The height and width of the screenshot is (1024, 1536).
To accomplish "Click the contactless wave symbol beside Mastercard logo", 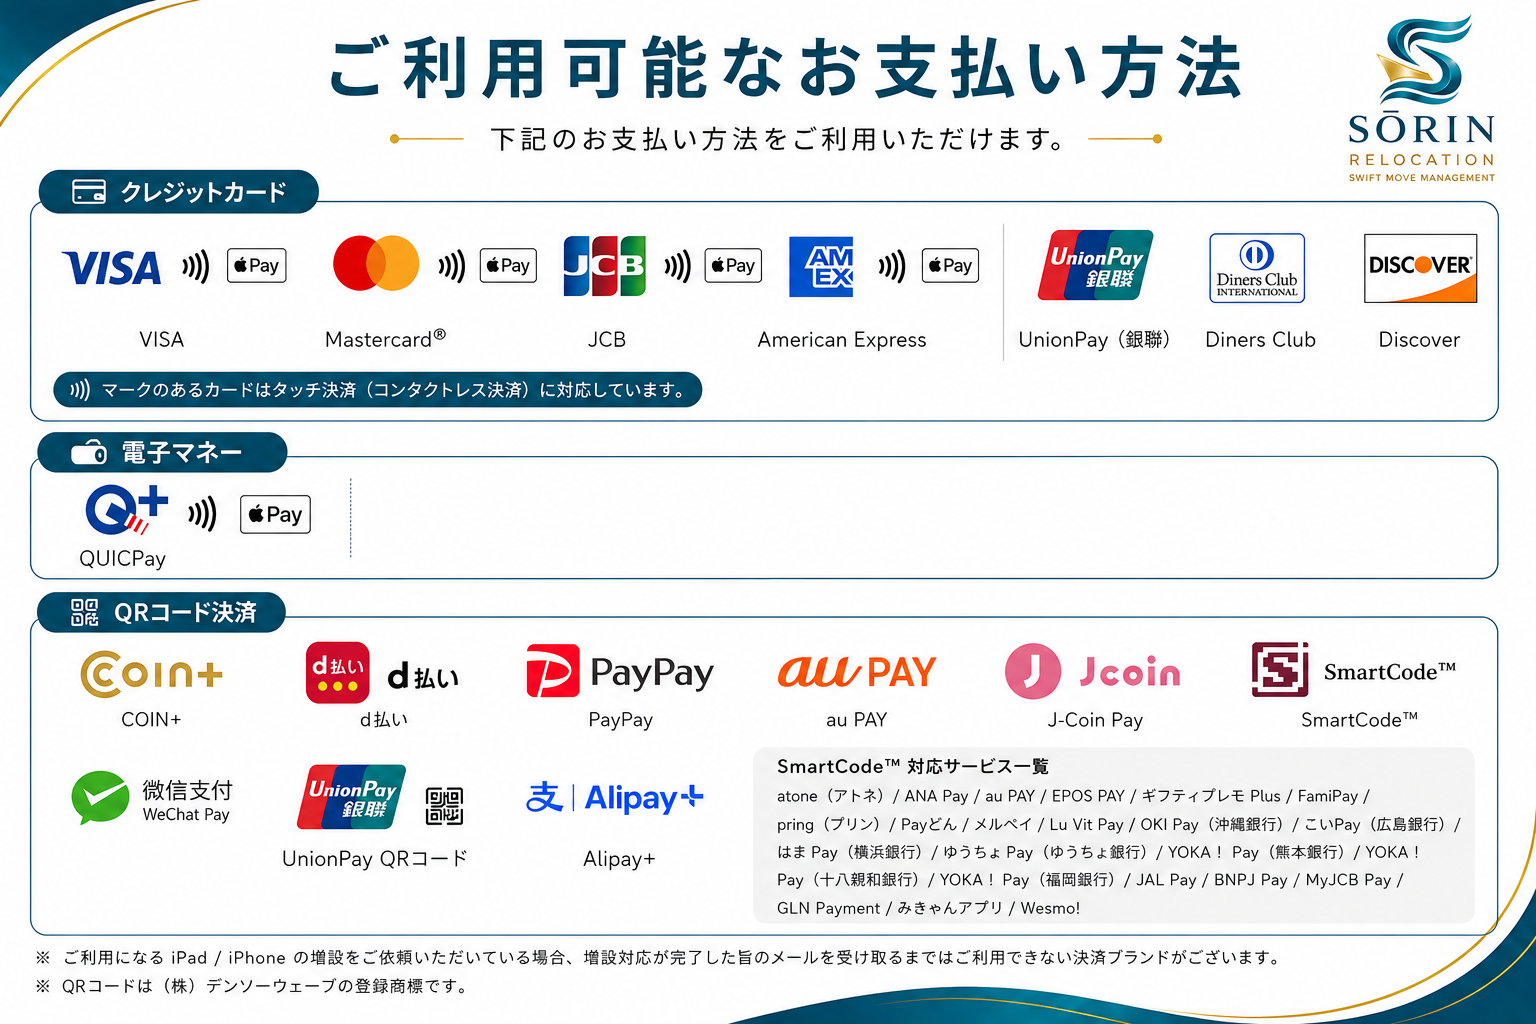I will coord(452,267).
